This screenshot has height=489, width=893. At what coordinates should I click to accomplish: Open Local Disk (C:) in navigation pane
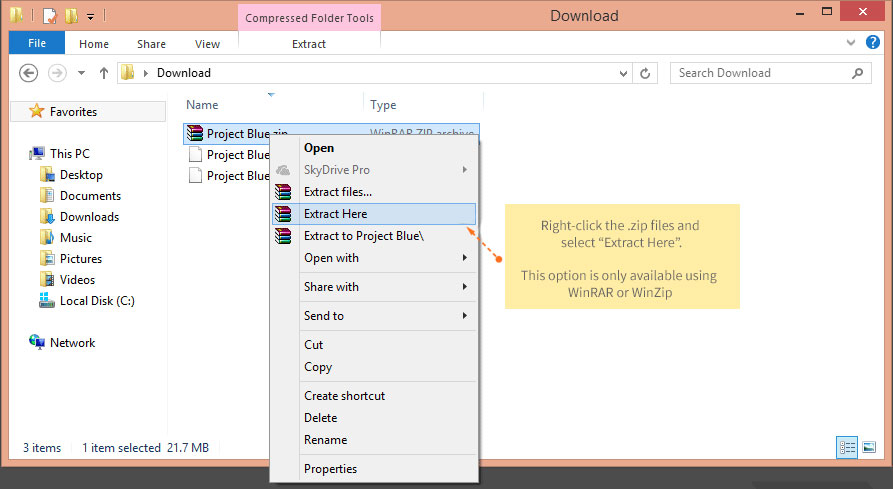click(97, 301)
